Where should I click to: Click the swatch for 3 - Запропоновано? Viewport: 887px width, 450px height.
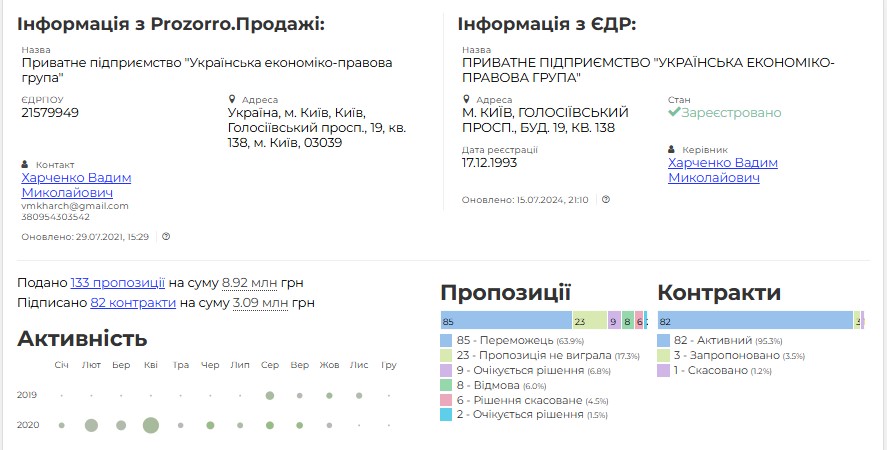pyautogui.click(x=664, y=355)
